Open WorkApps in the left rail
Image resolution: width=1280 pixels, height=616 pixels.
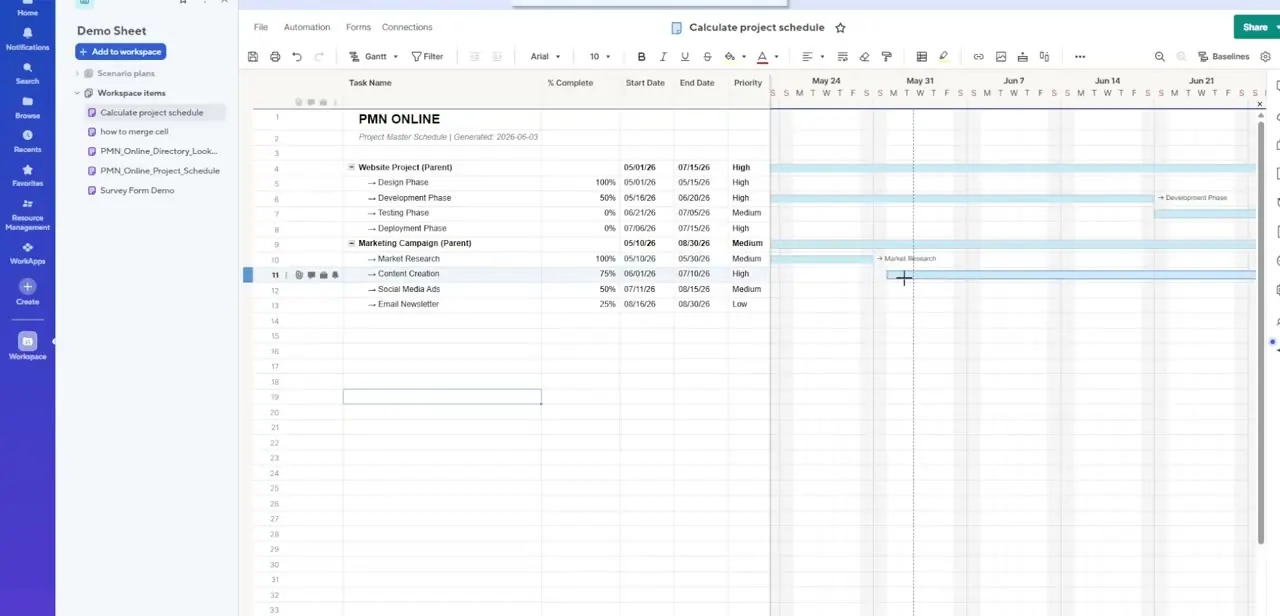tap(27, 253)
